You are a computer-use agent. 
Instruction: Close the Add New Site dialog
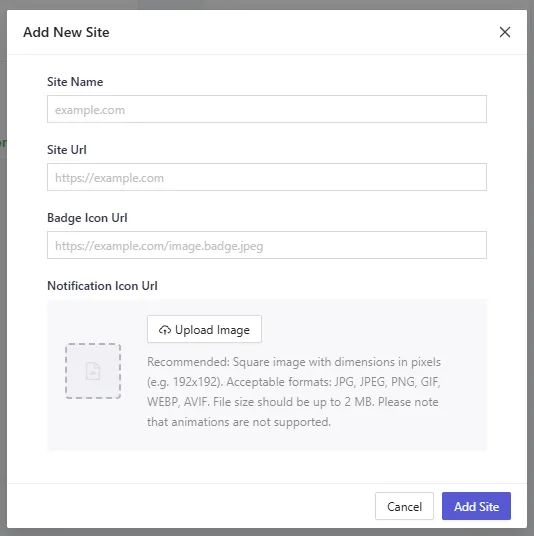click(x=505, y=32)
